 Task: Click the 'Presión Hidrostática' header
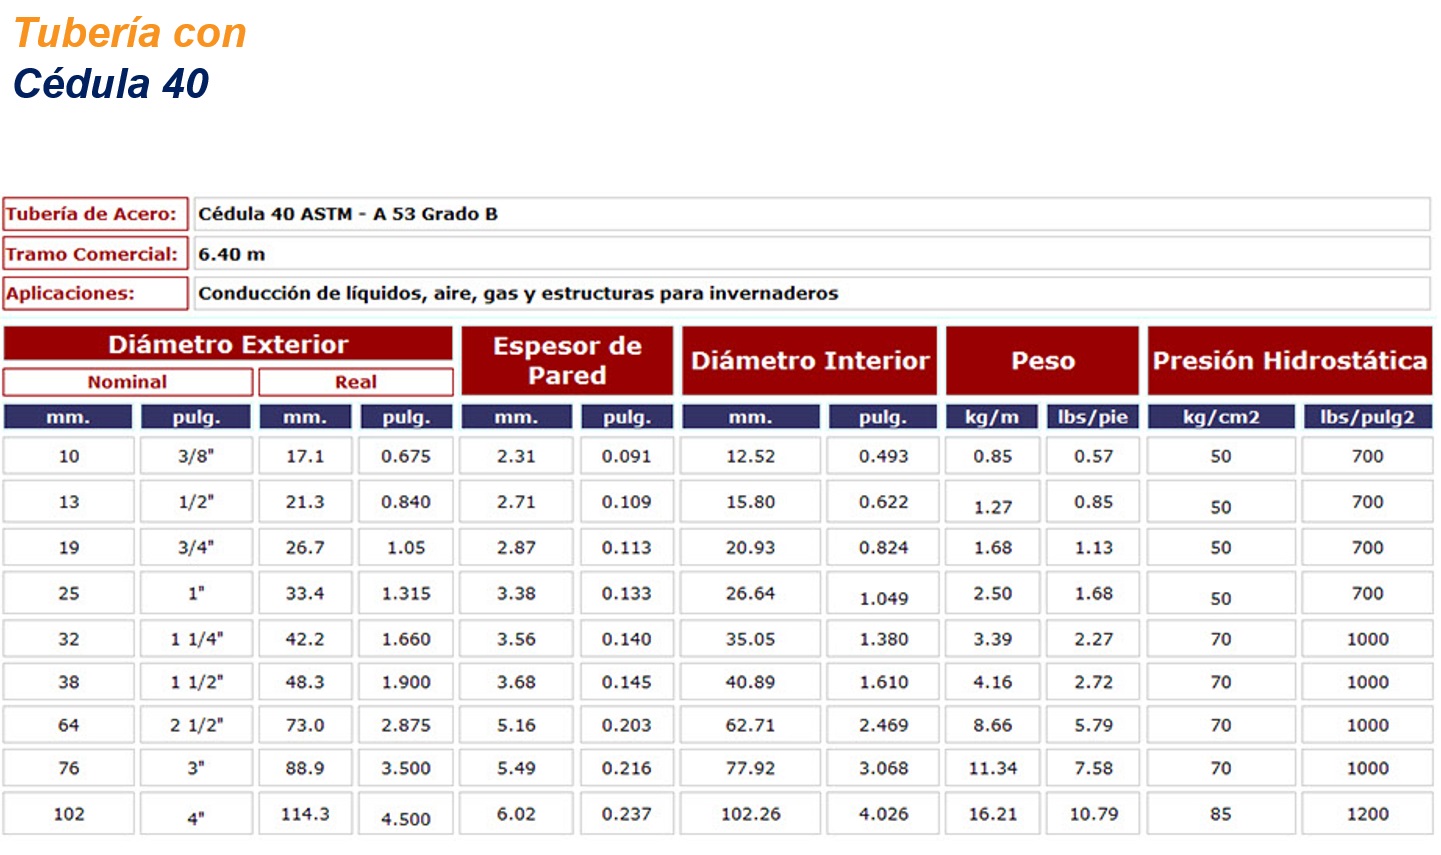(1290, 360)
